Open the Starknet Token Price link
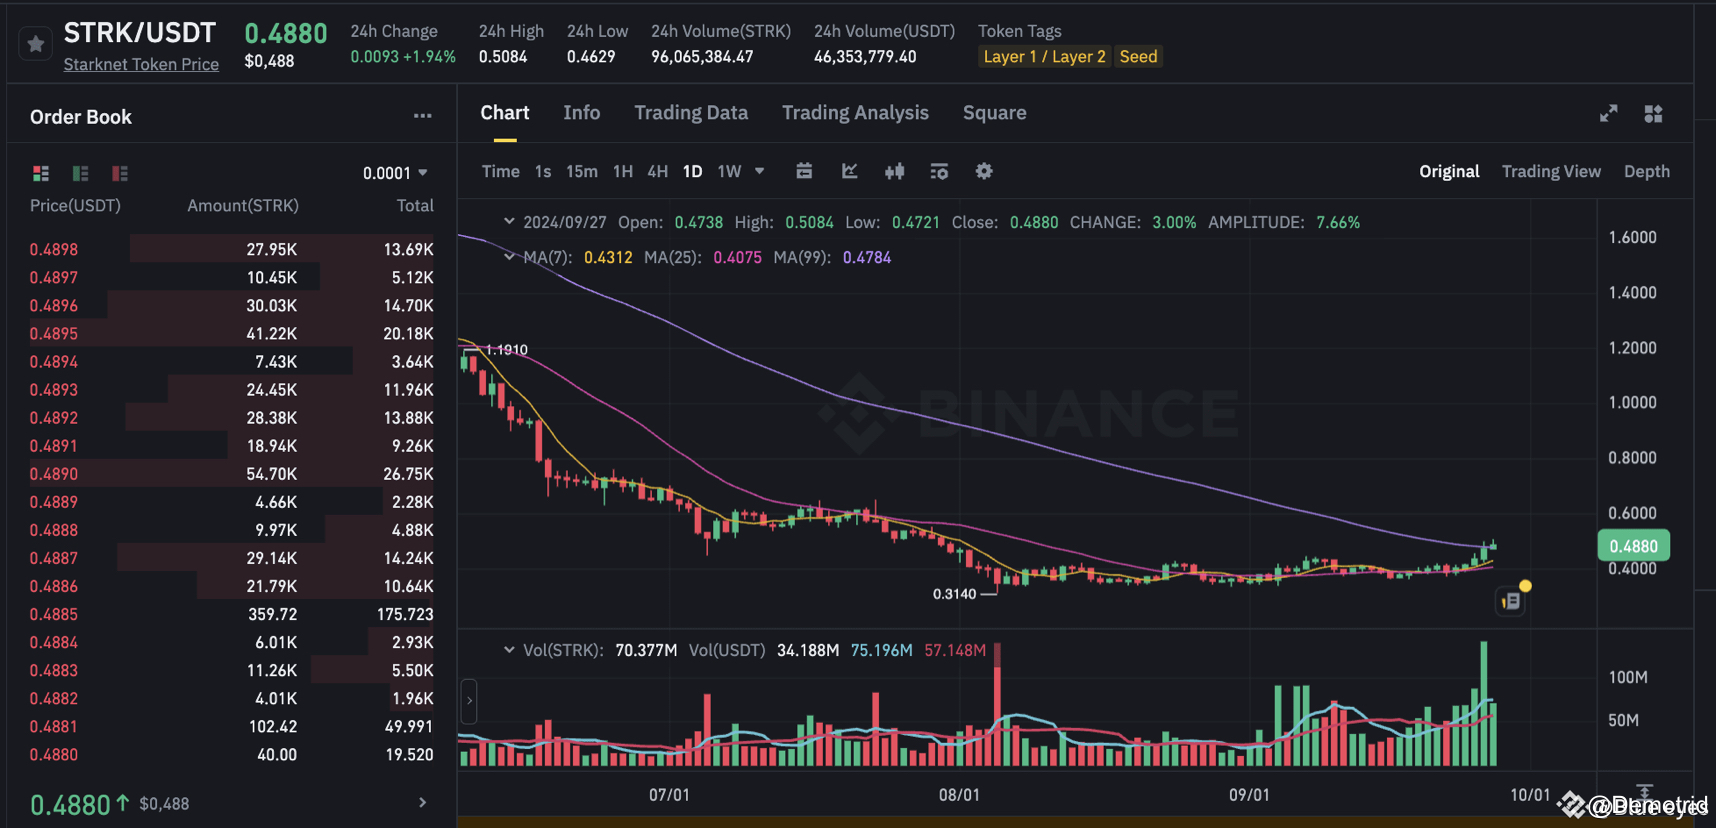 tap(141, 64)
